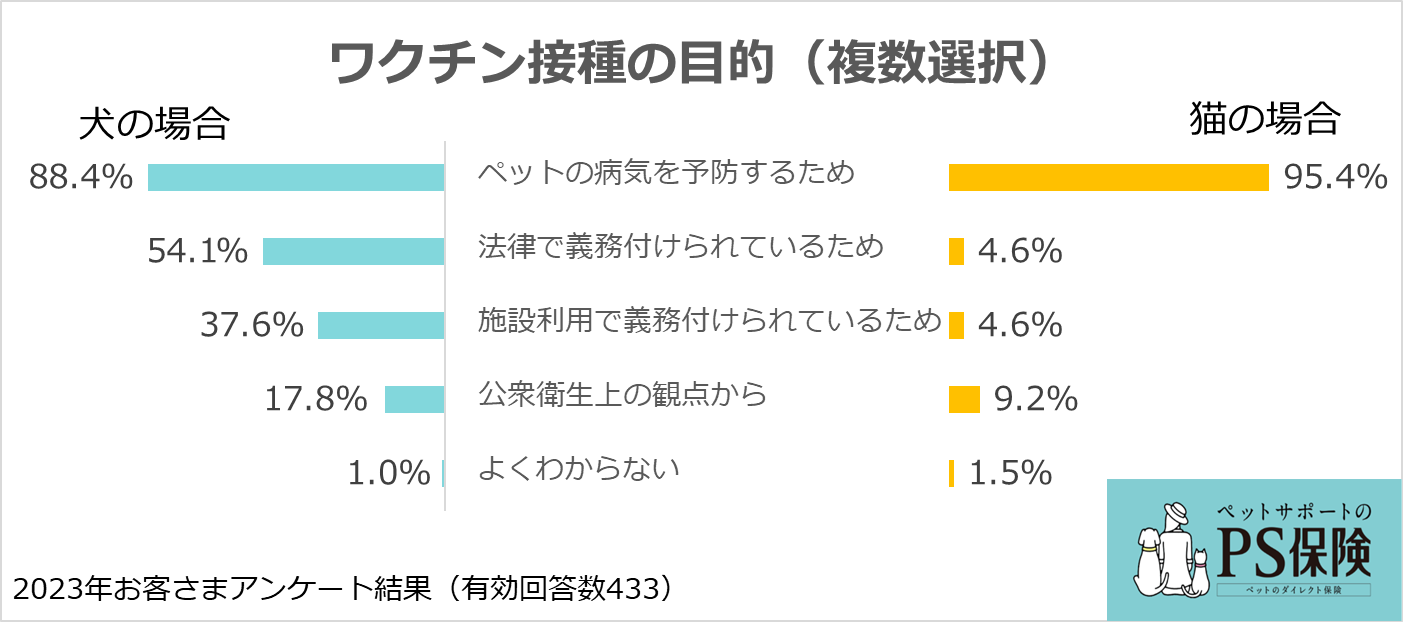
Task: Click the 猫の場合 heading
Action: pos(1264,120)
